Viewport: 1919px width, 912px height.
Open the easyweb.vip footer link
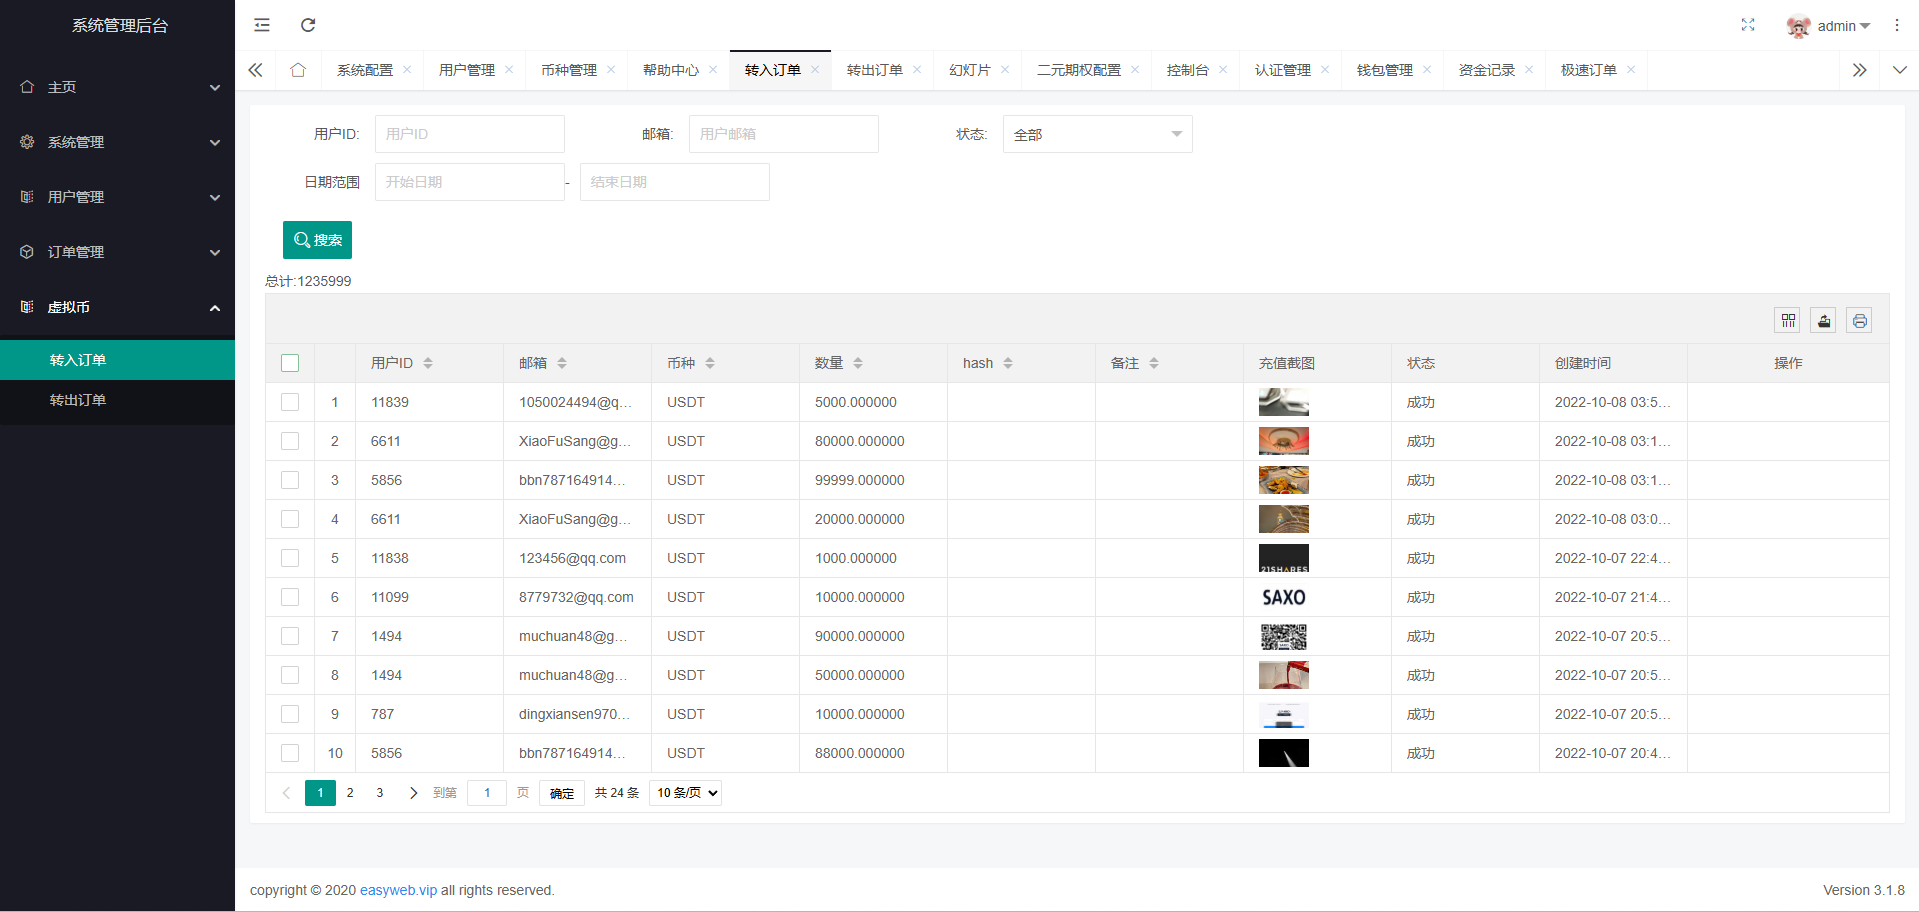click(x=398, y=890)
